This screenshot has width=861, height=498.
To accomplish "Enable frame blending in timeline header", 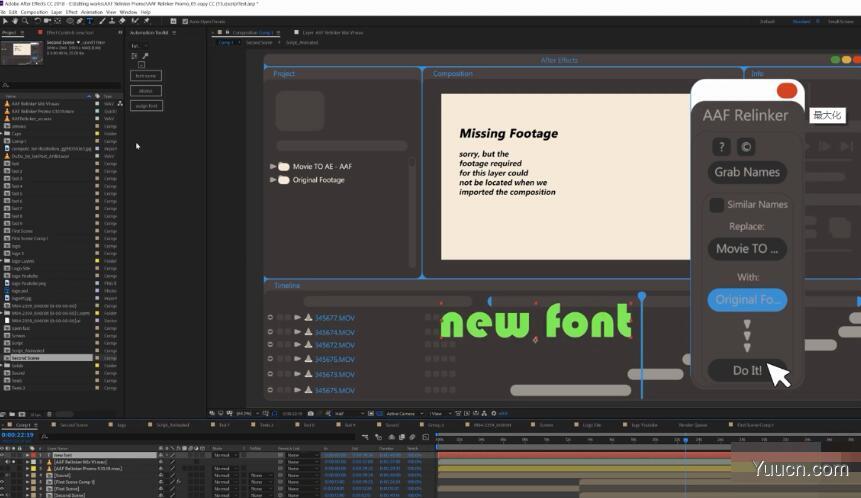I will coord(402,437).
